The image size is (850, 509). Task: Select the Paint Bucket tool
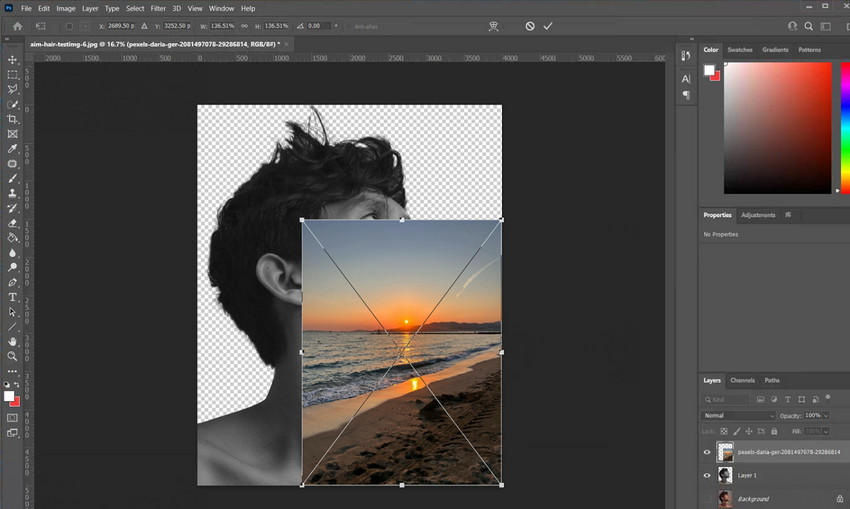click(12, 237)
